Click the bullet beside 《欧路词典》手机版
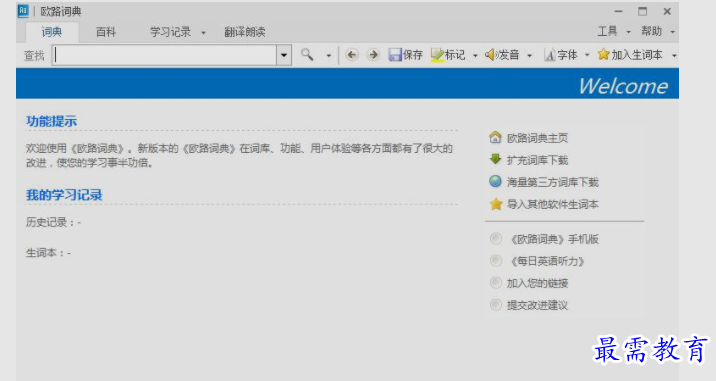The width and height of the screenshot is (716, 381). 495,238
